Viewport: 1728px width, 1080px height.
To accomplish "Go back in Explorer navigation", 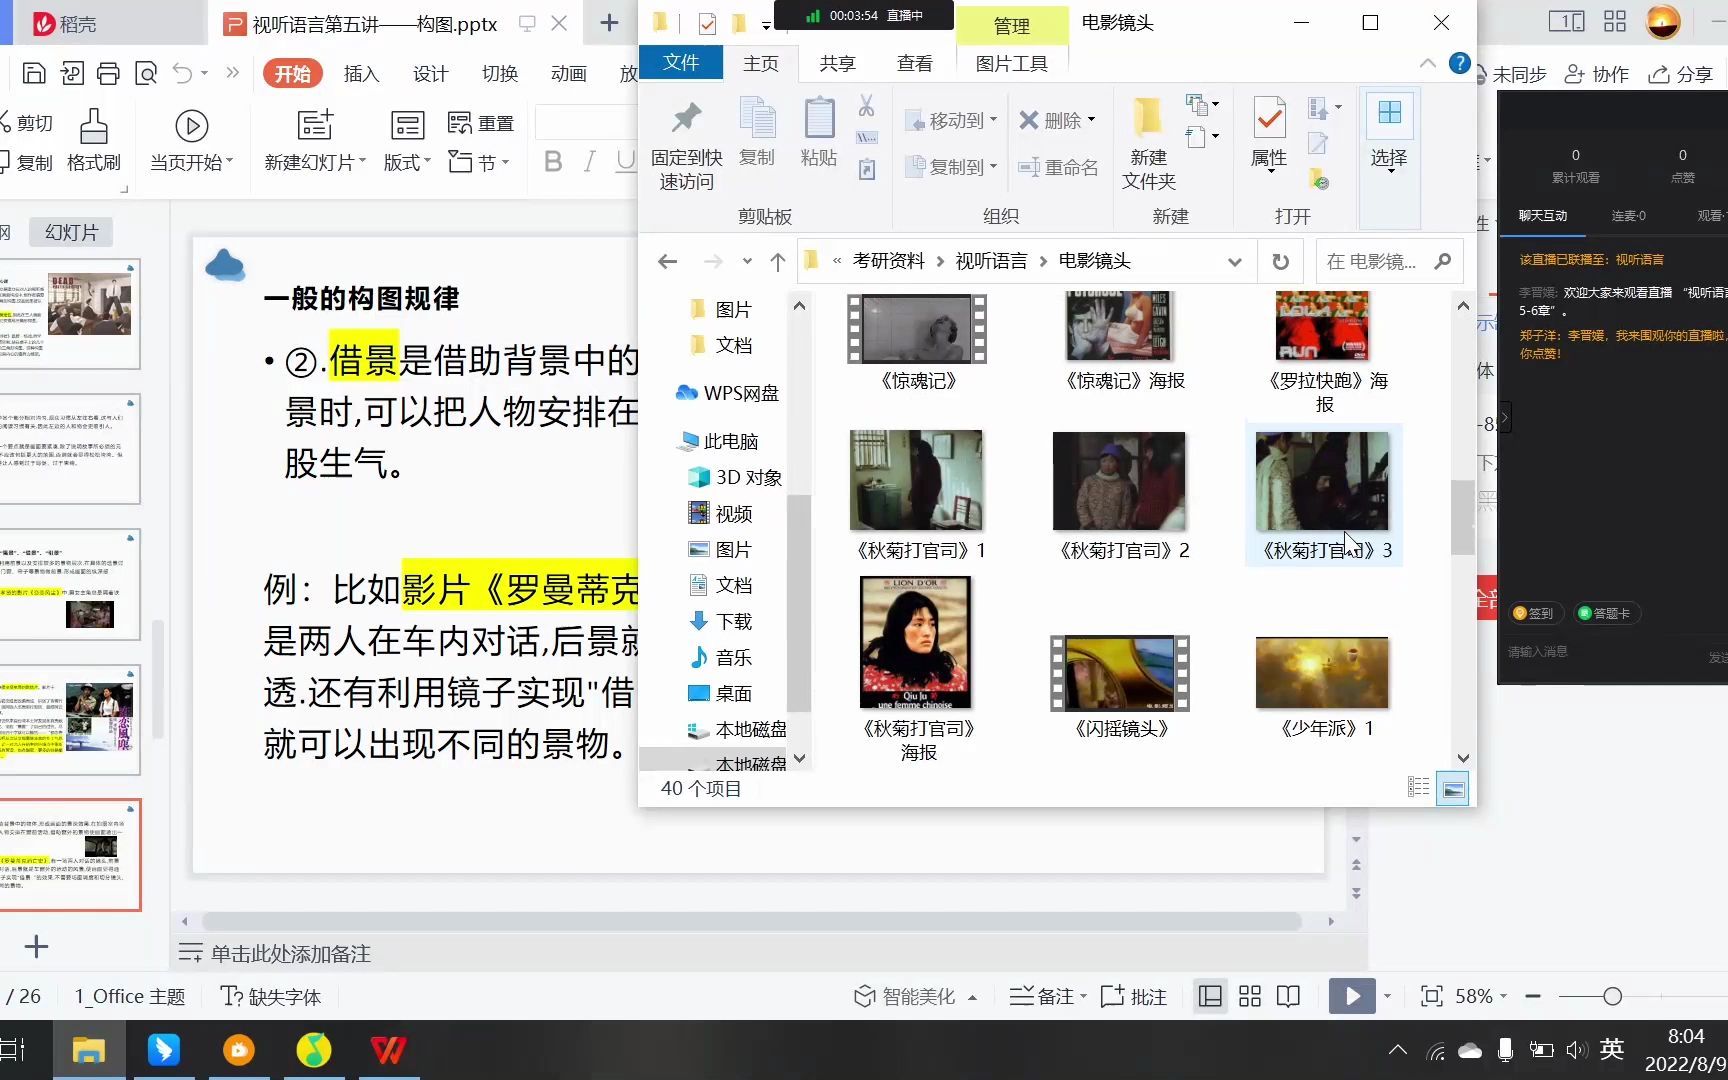I will [x=667, y=261].
